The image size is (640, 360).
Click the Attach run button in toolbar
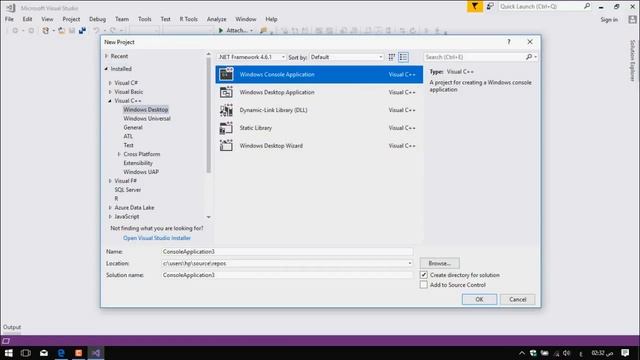click(236, 30)
